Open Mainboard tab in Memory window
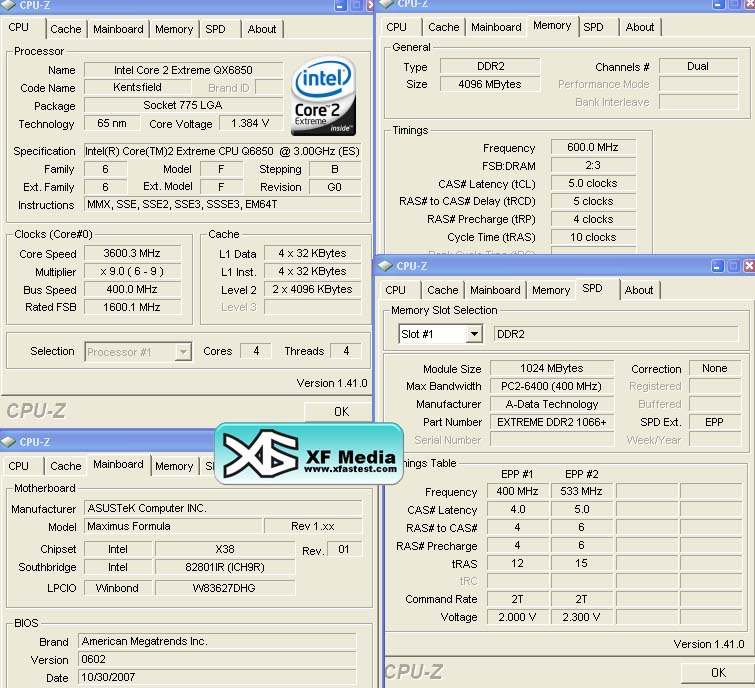755x688 pixels. [x=496, y=27]
